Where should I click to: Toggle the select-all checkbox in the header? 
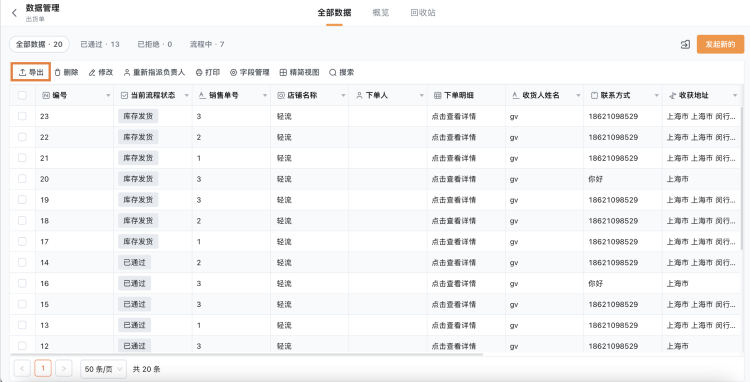click(x=22, y=95)
